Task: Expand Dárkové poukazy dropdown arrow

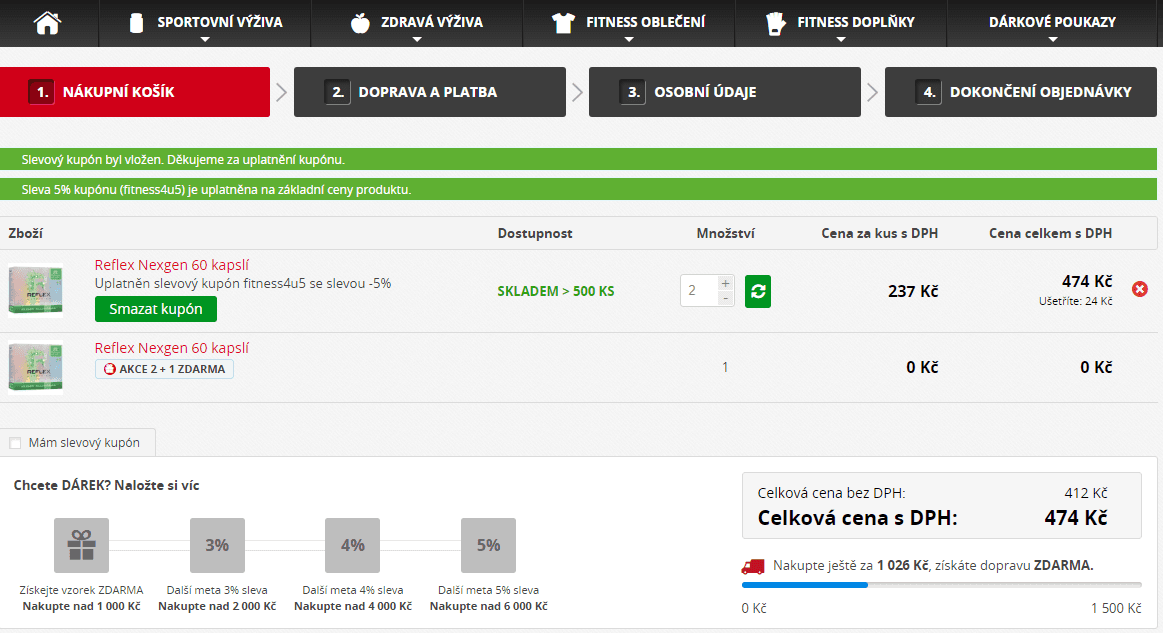Action: click(1052, 39)
